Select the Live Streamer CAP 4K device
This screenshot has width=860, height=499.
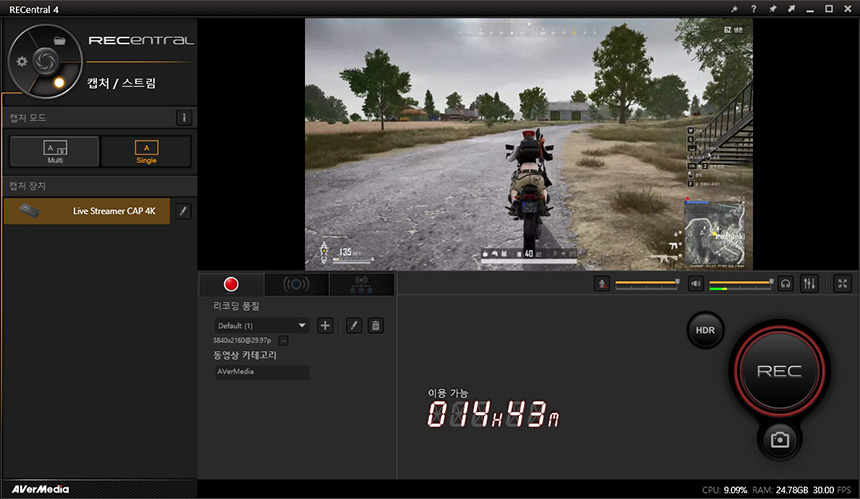coord(87,211)
